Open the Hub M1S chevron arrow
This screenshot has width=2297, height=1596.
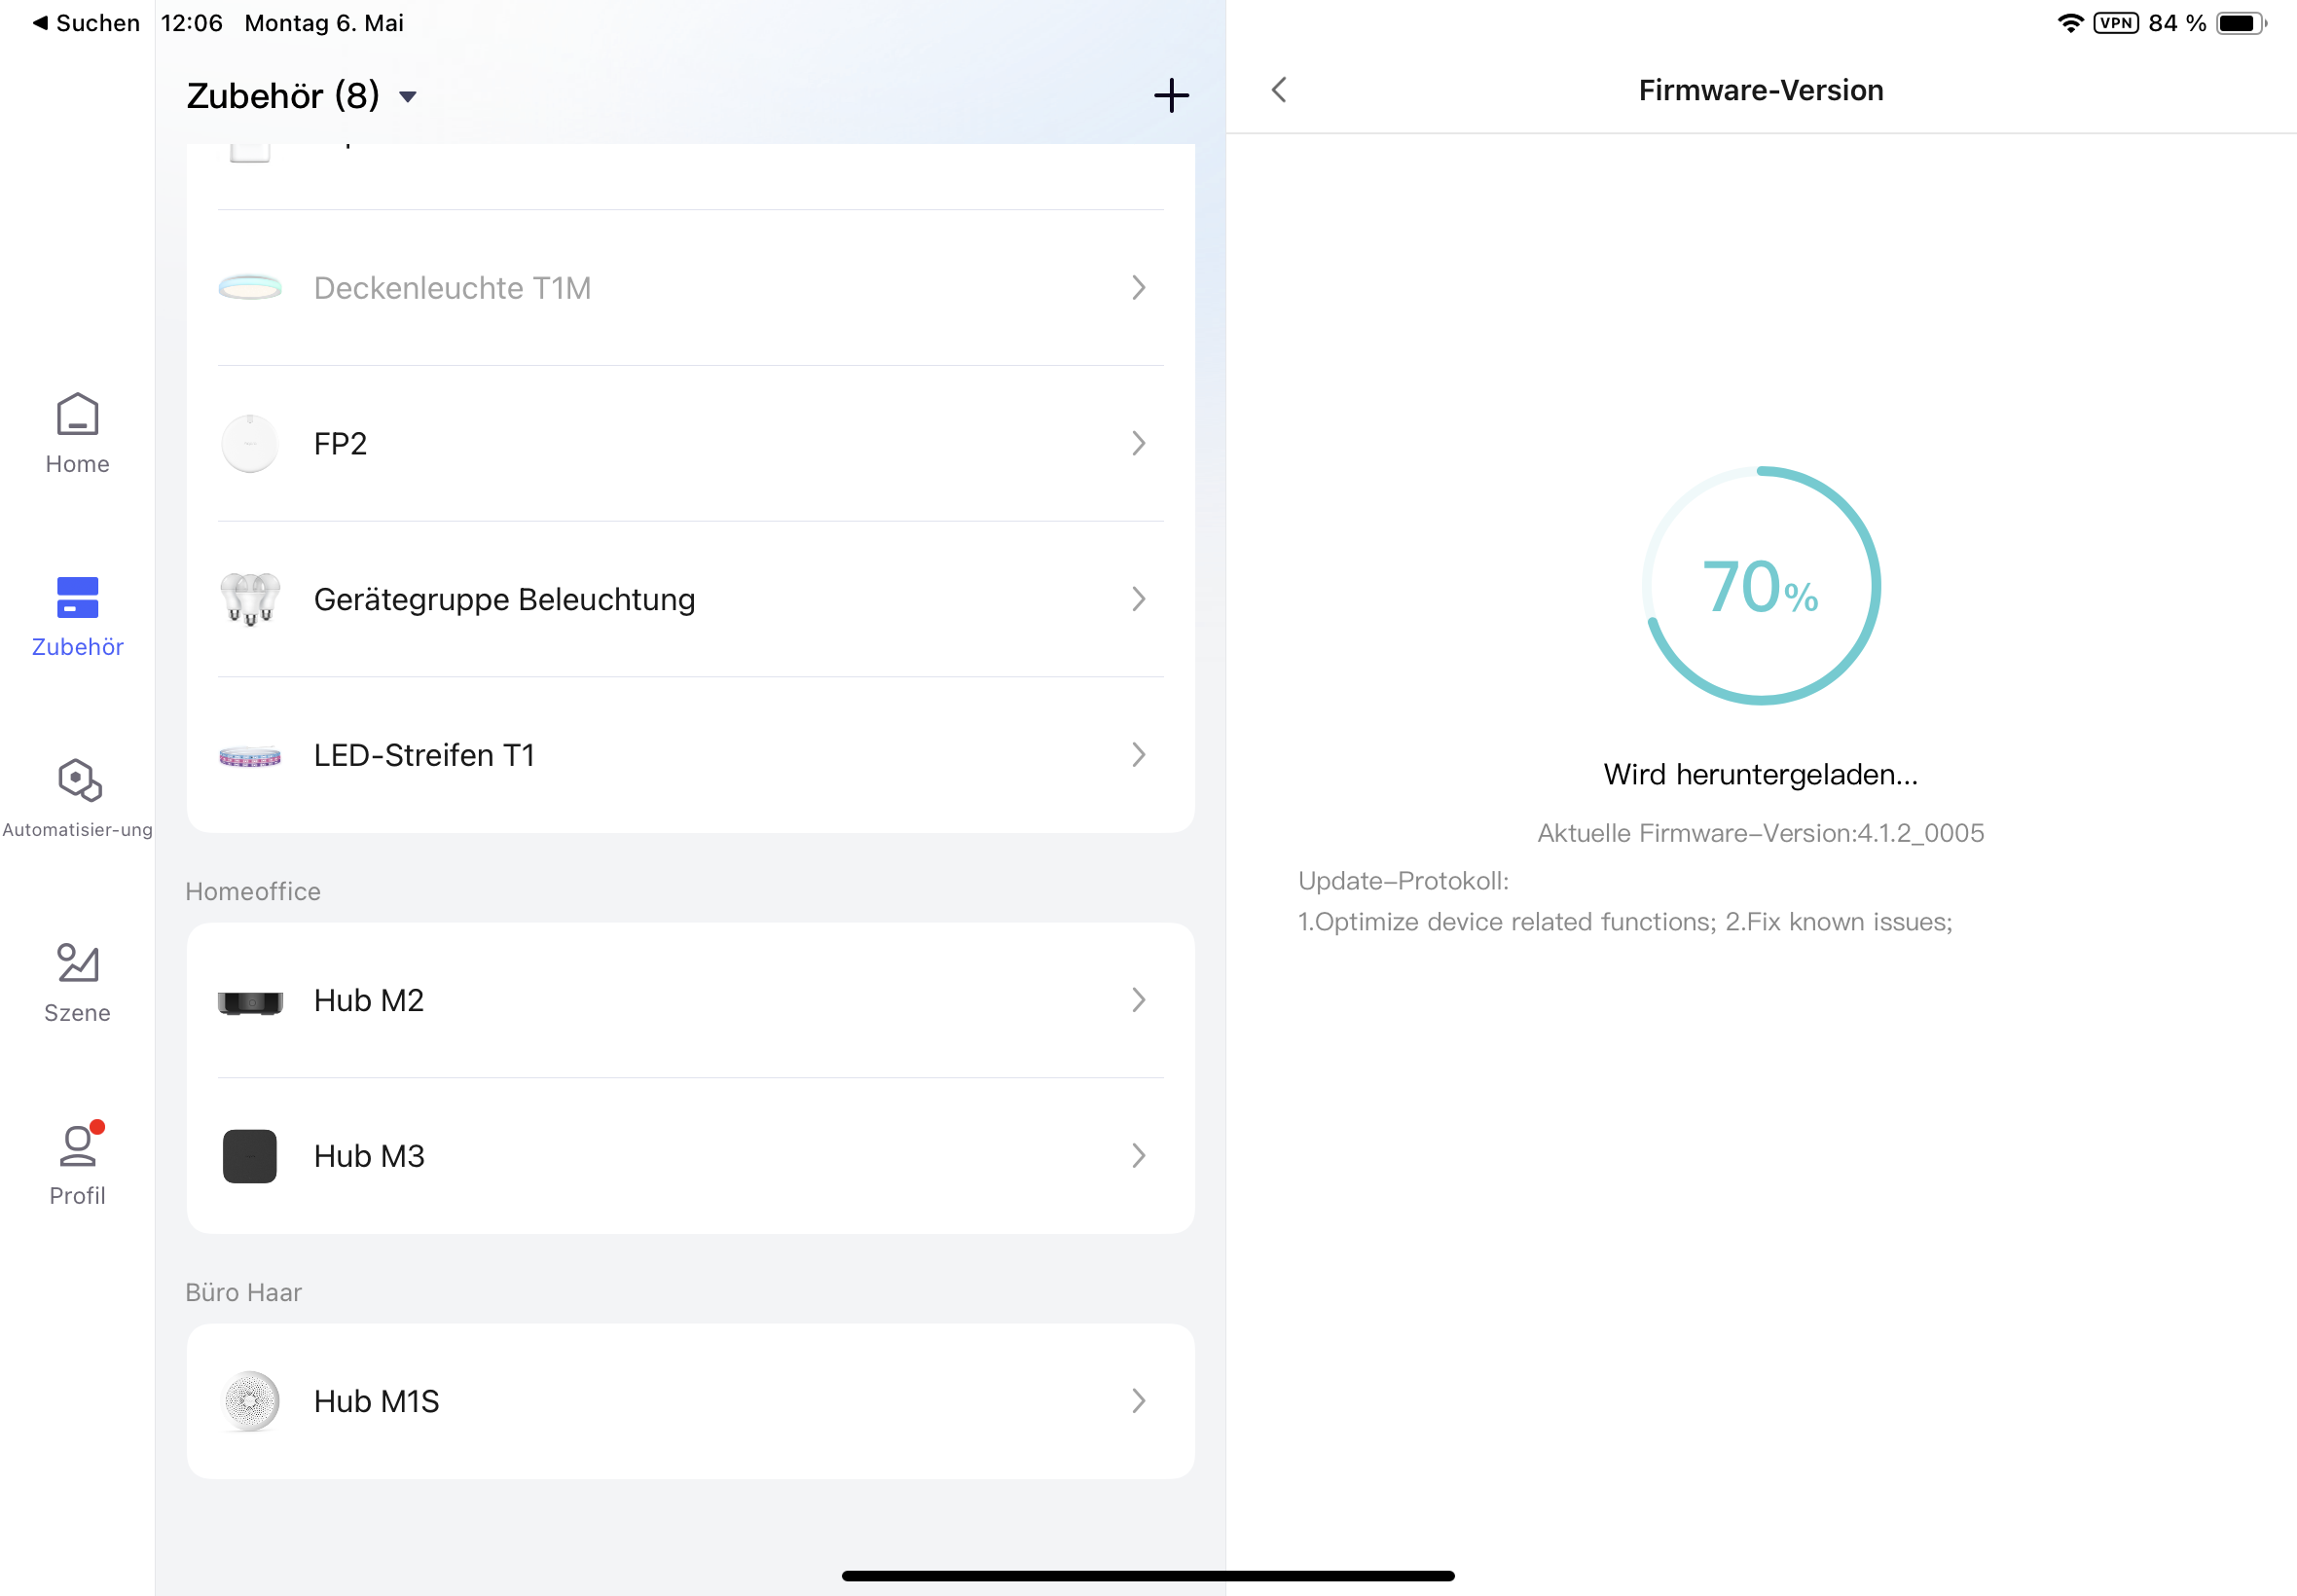tap(1138, 1401)
